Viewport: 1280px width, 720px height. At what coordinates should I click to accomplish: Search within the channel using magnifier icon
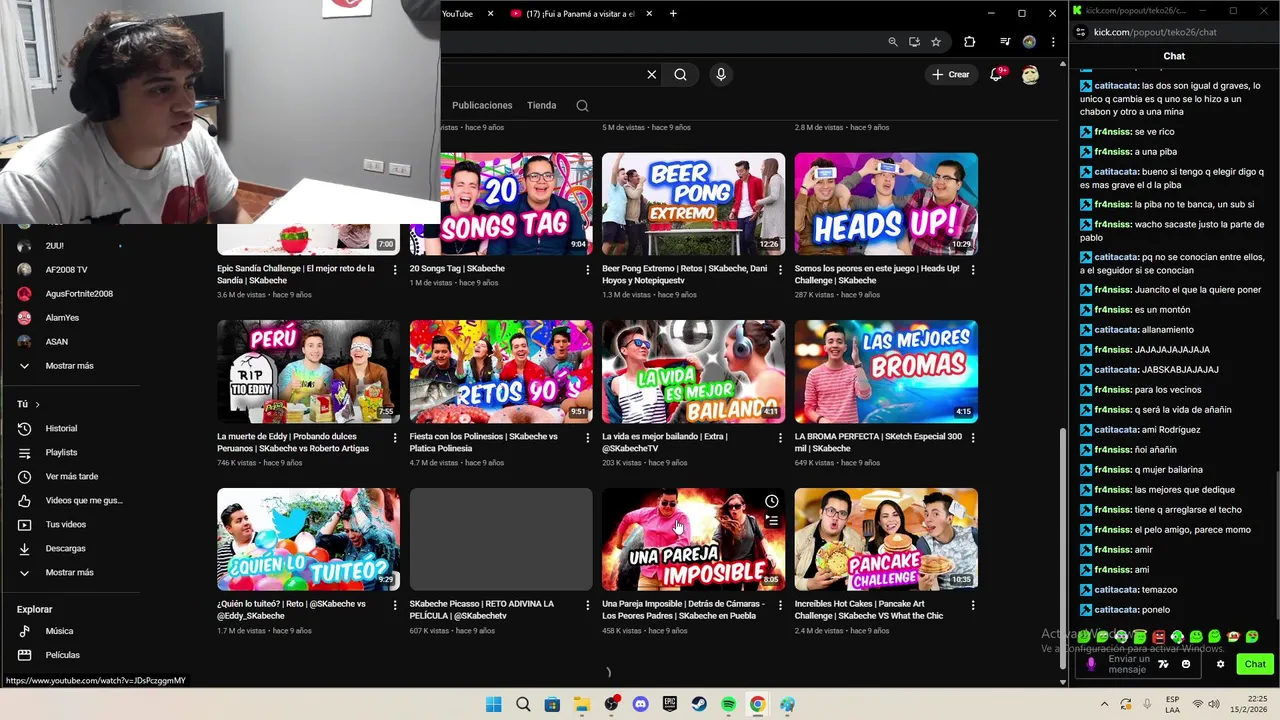tap(582, 106)
